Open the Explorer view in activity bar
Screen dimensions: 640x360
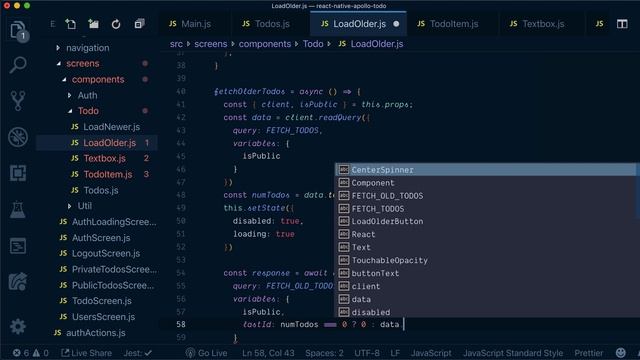pyautogui.click(x=18, y=30)
